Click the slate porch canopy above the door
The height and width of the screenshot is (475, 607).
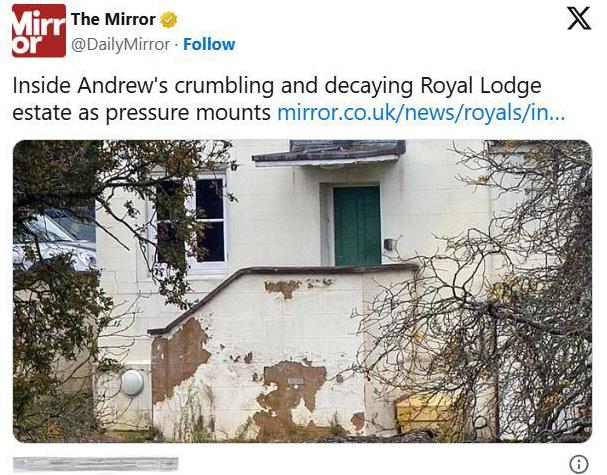[328, 153]
